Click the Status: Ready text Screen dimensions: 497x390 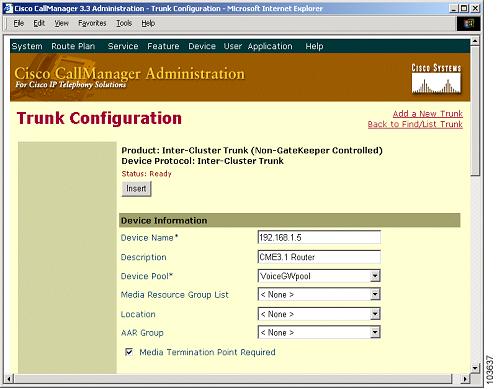[x=146, y=174]
